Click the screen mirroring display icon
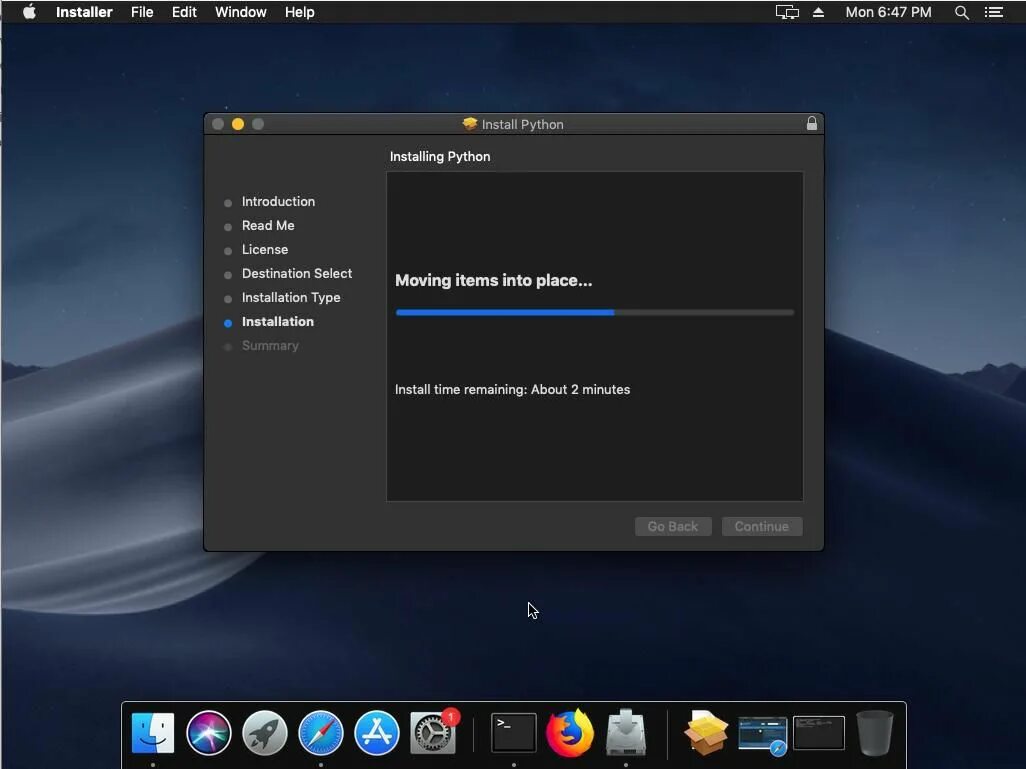 tap(787, 12)
